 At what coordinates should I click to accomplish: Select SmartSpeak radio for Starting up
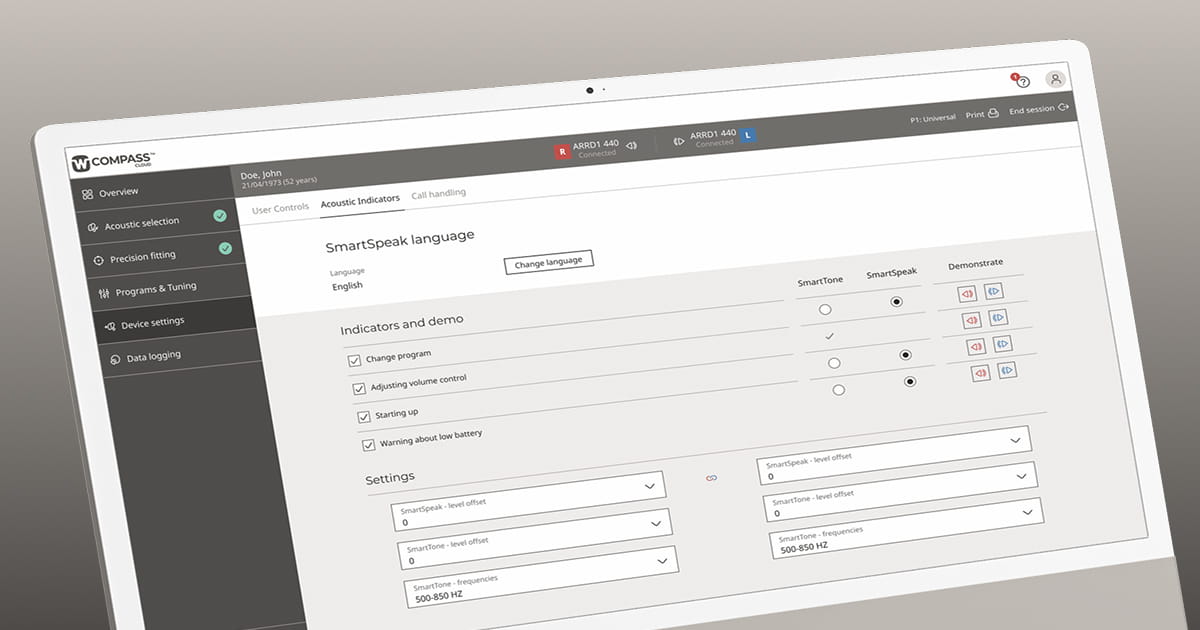coord(905,355)
